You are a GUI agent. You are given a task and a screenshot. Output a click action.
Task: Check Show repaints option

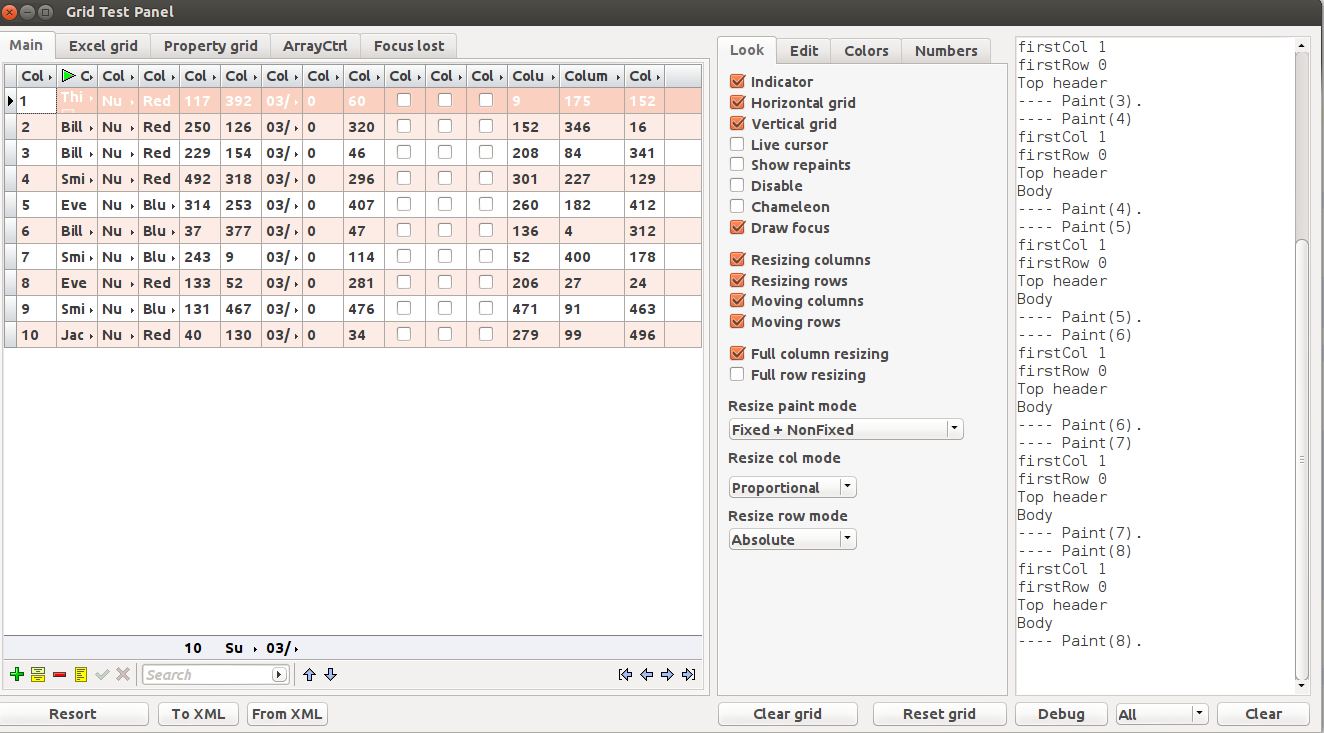tap(738, 165)
